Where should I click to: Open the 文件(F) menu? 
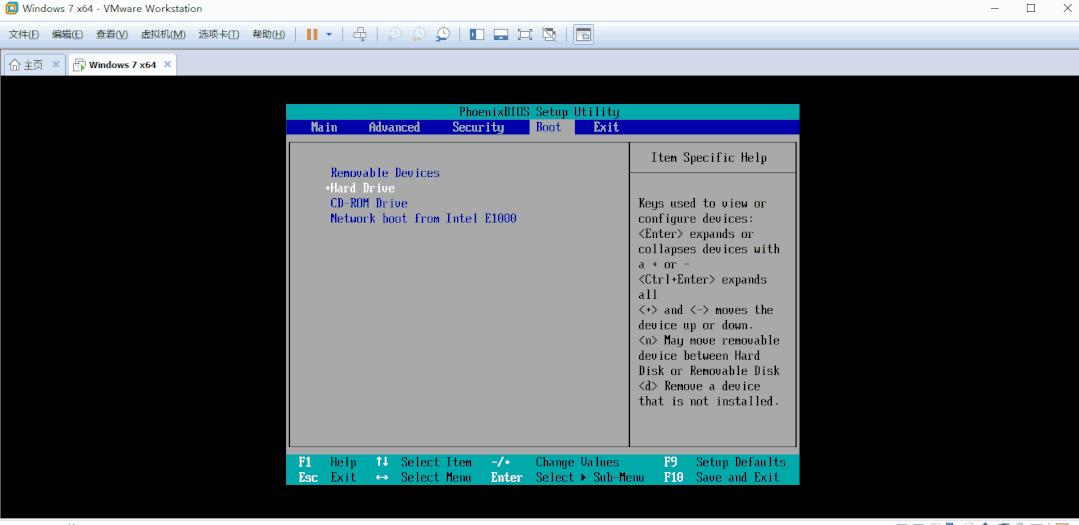tap(23, 34)
